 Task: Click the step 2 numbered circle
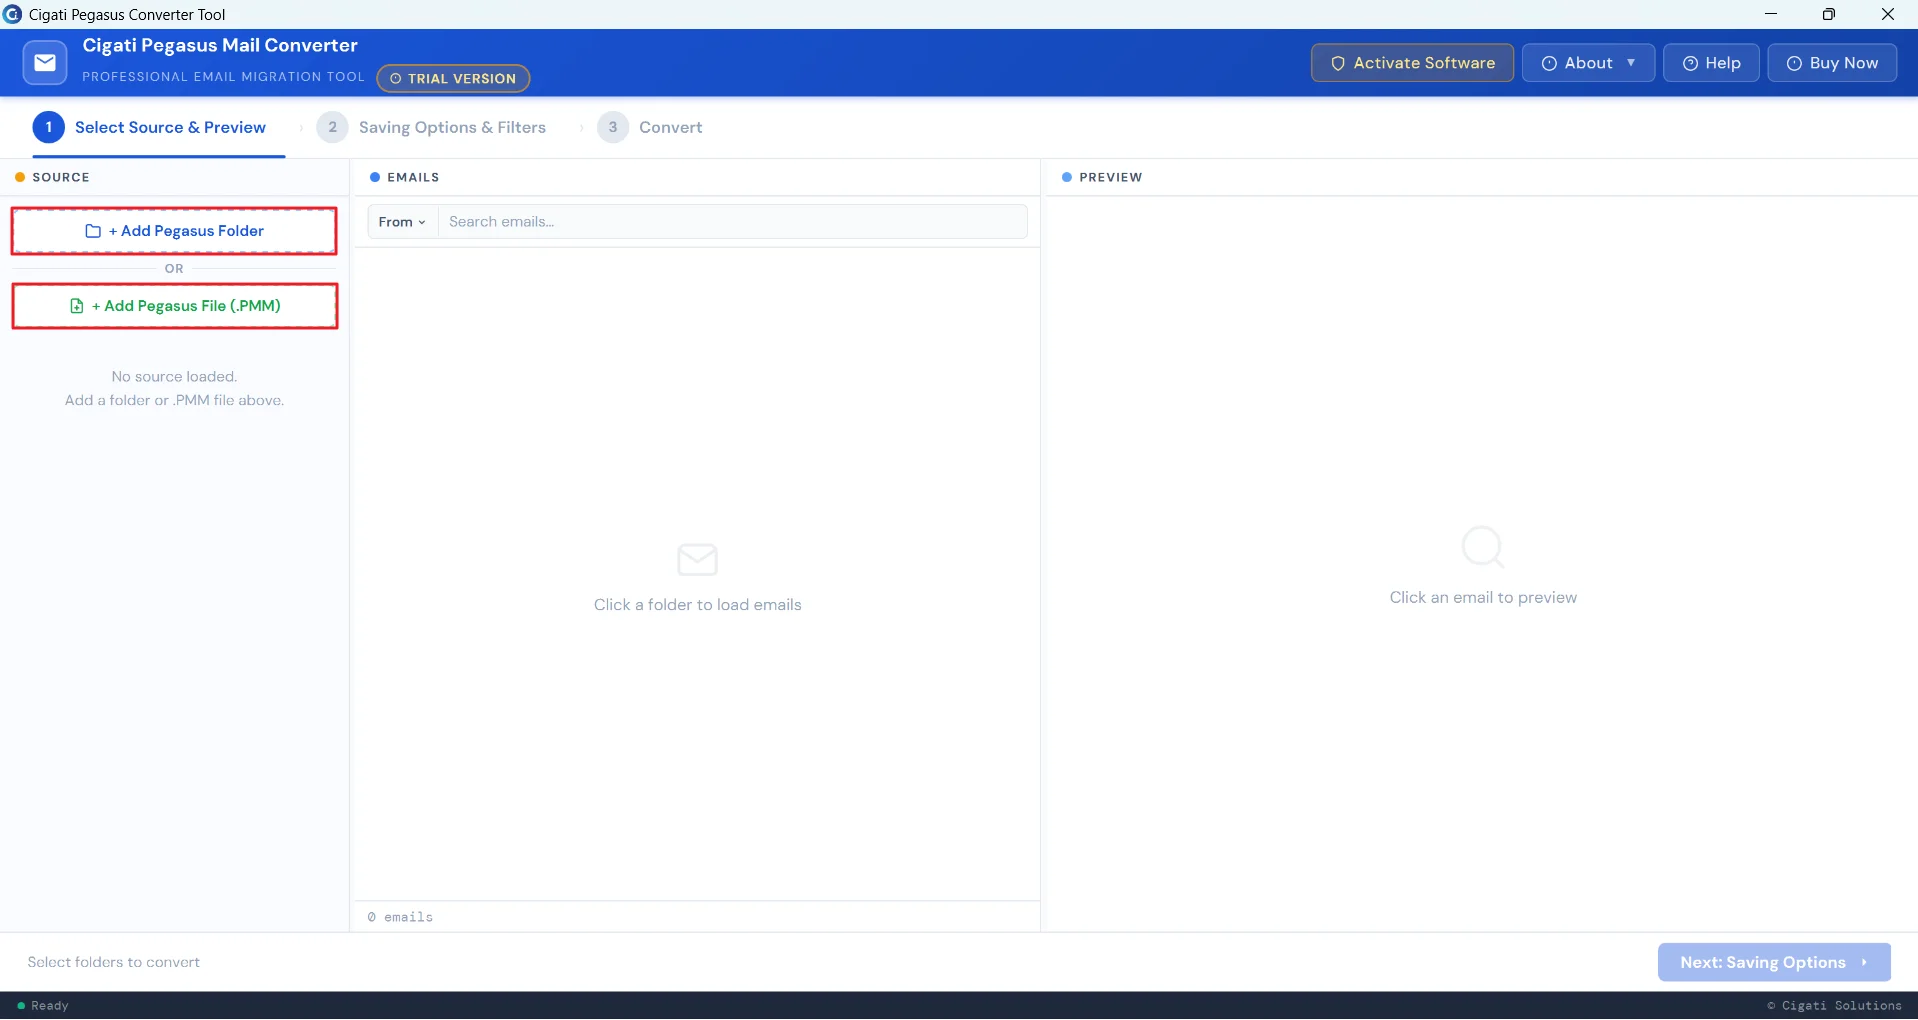coord(333,127)
